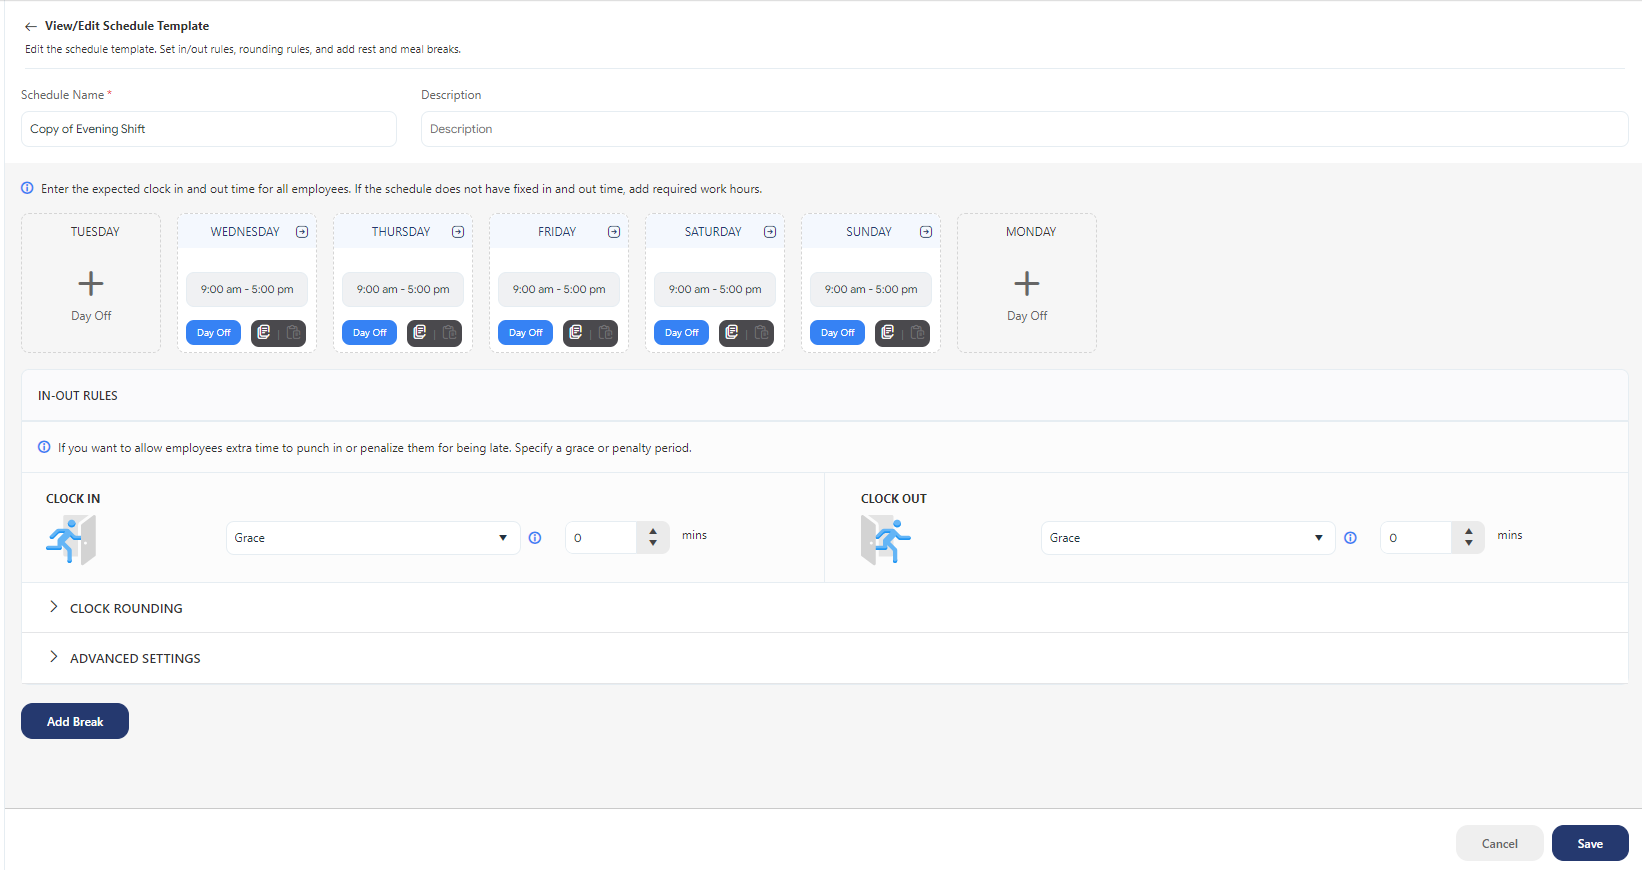Click info icon next to Clock In Grace
Screen dimensions: 1642x870
tap(535, 538)
